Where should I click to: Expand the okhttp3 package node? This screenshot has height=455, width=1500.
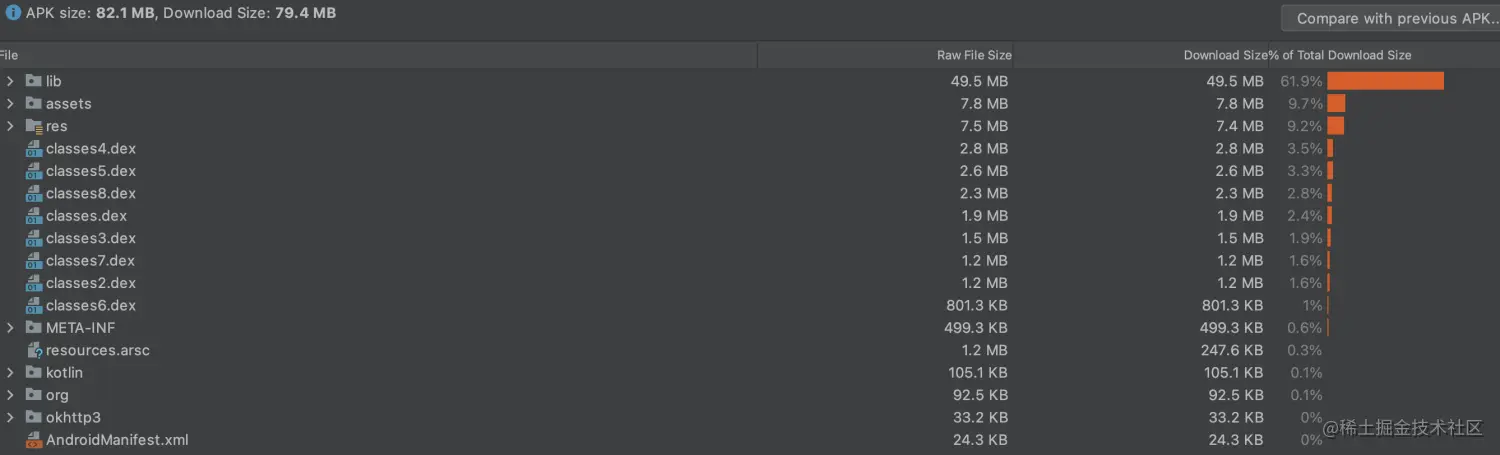pos(10,418)
